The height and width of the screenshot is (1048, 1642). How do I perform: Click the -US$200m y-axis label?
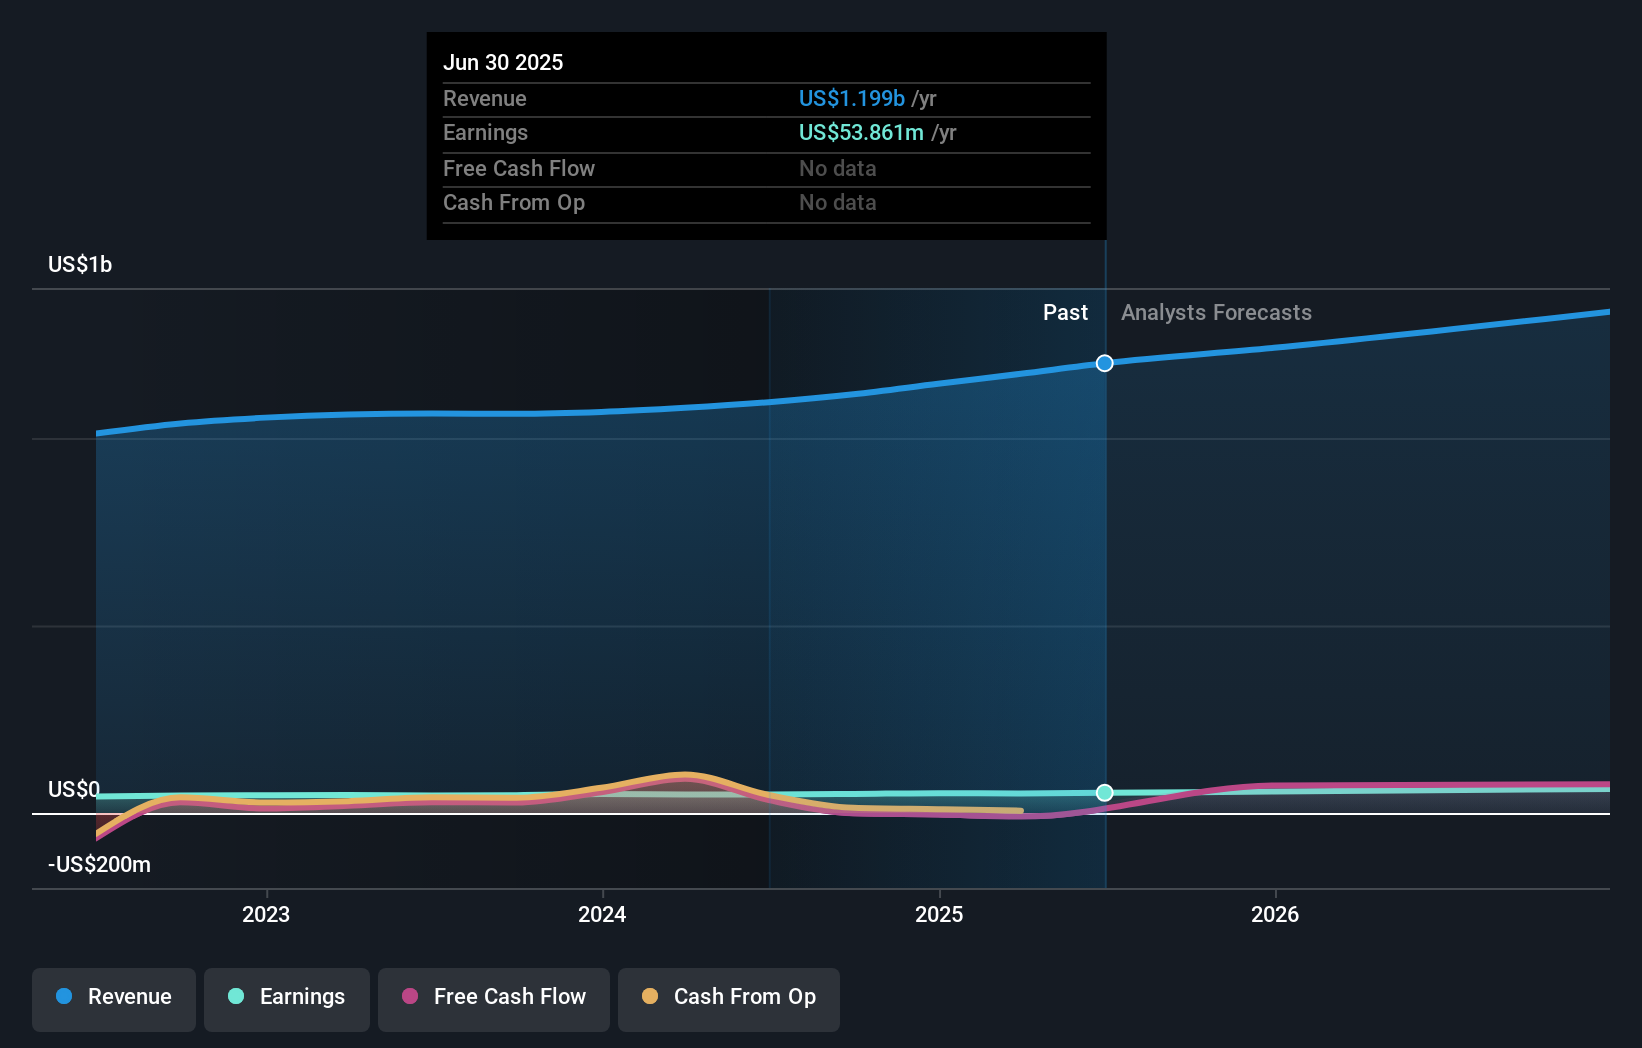[99, 865]
